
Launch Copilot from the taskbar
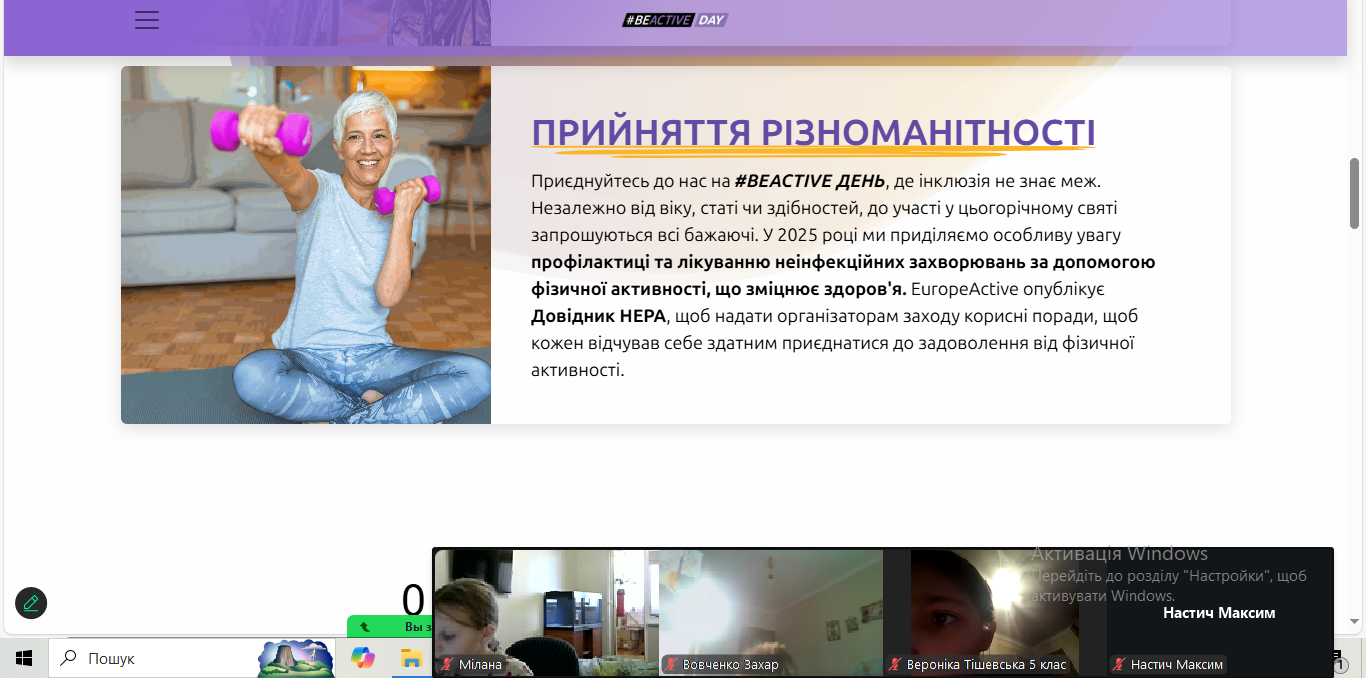click(362, 658)
